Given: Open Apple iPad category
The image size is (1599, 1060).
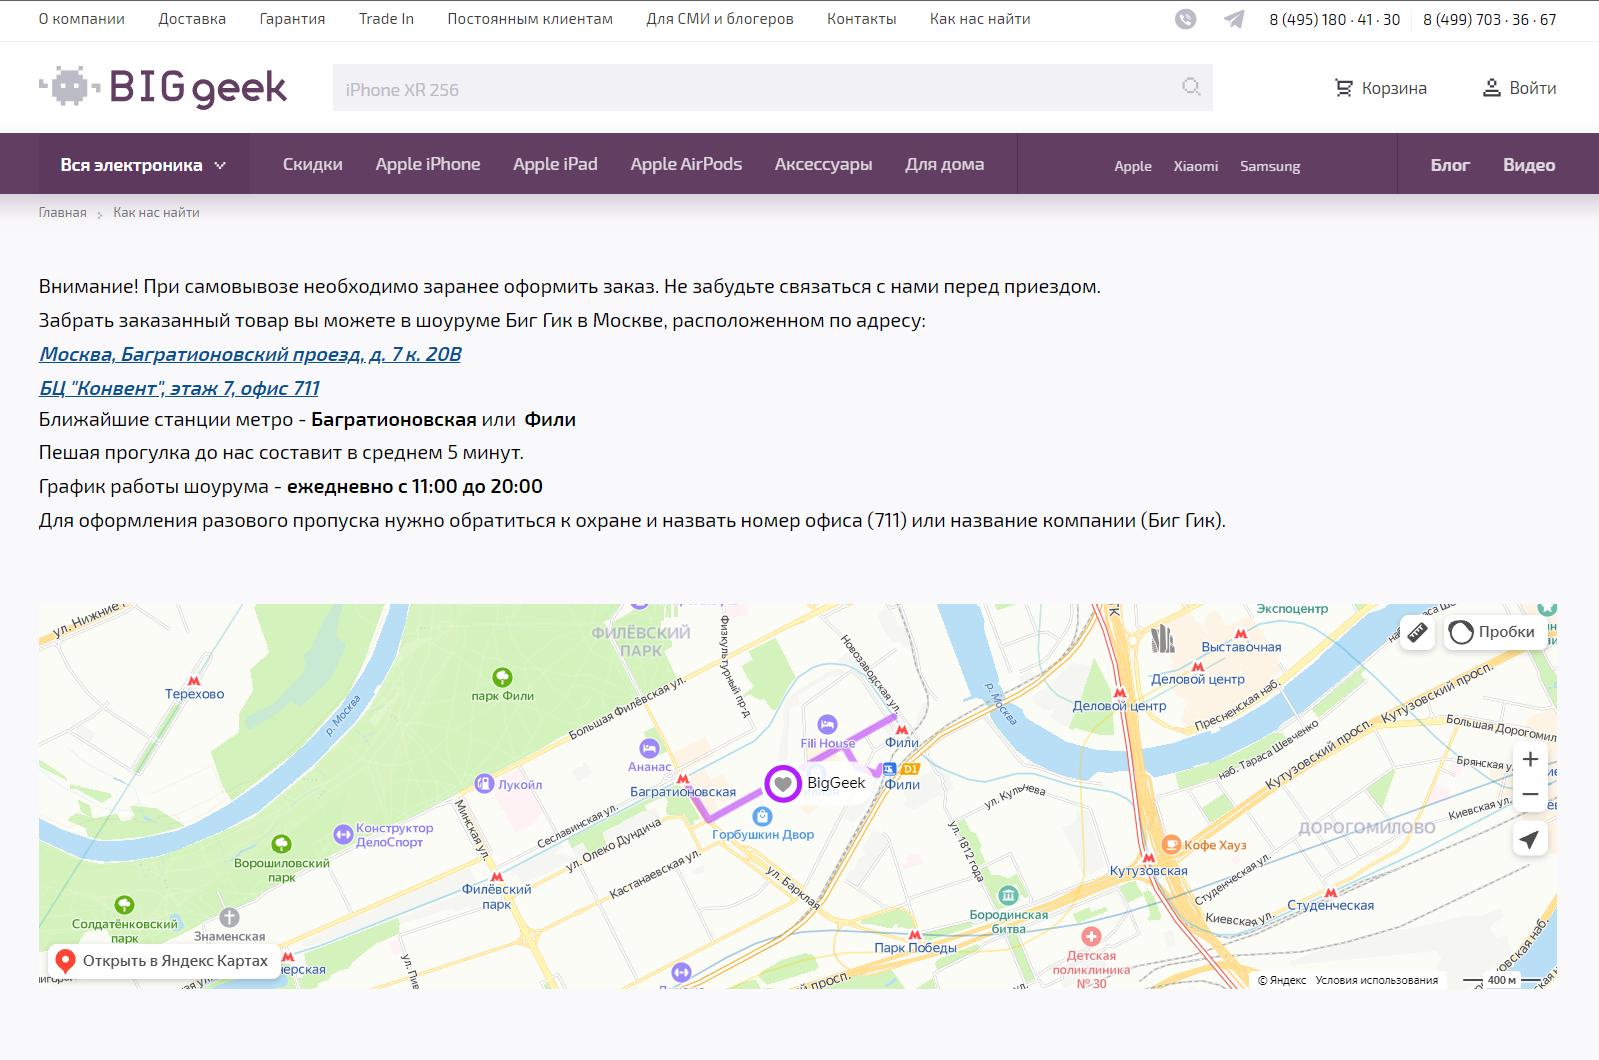Looking at the screenshot, I should point(555,164).
